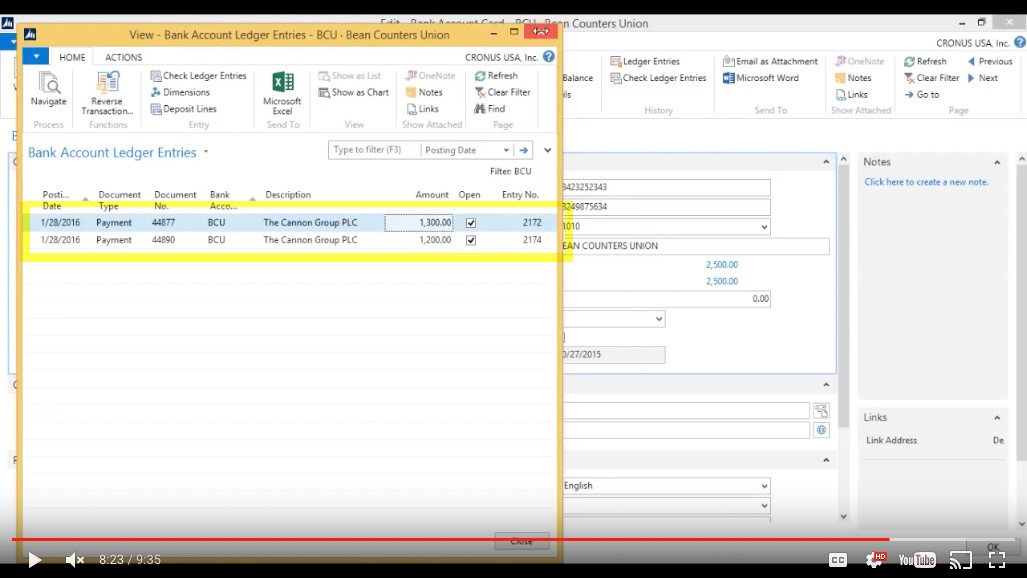The height and width of the screenshot is (578, 1027).
Task: Refresh the Ledger Entries list
Action: click(x=496, y=75)
